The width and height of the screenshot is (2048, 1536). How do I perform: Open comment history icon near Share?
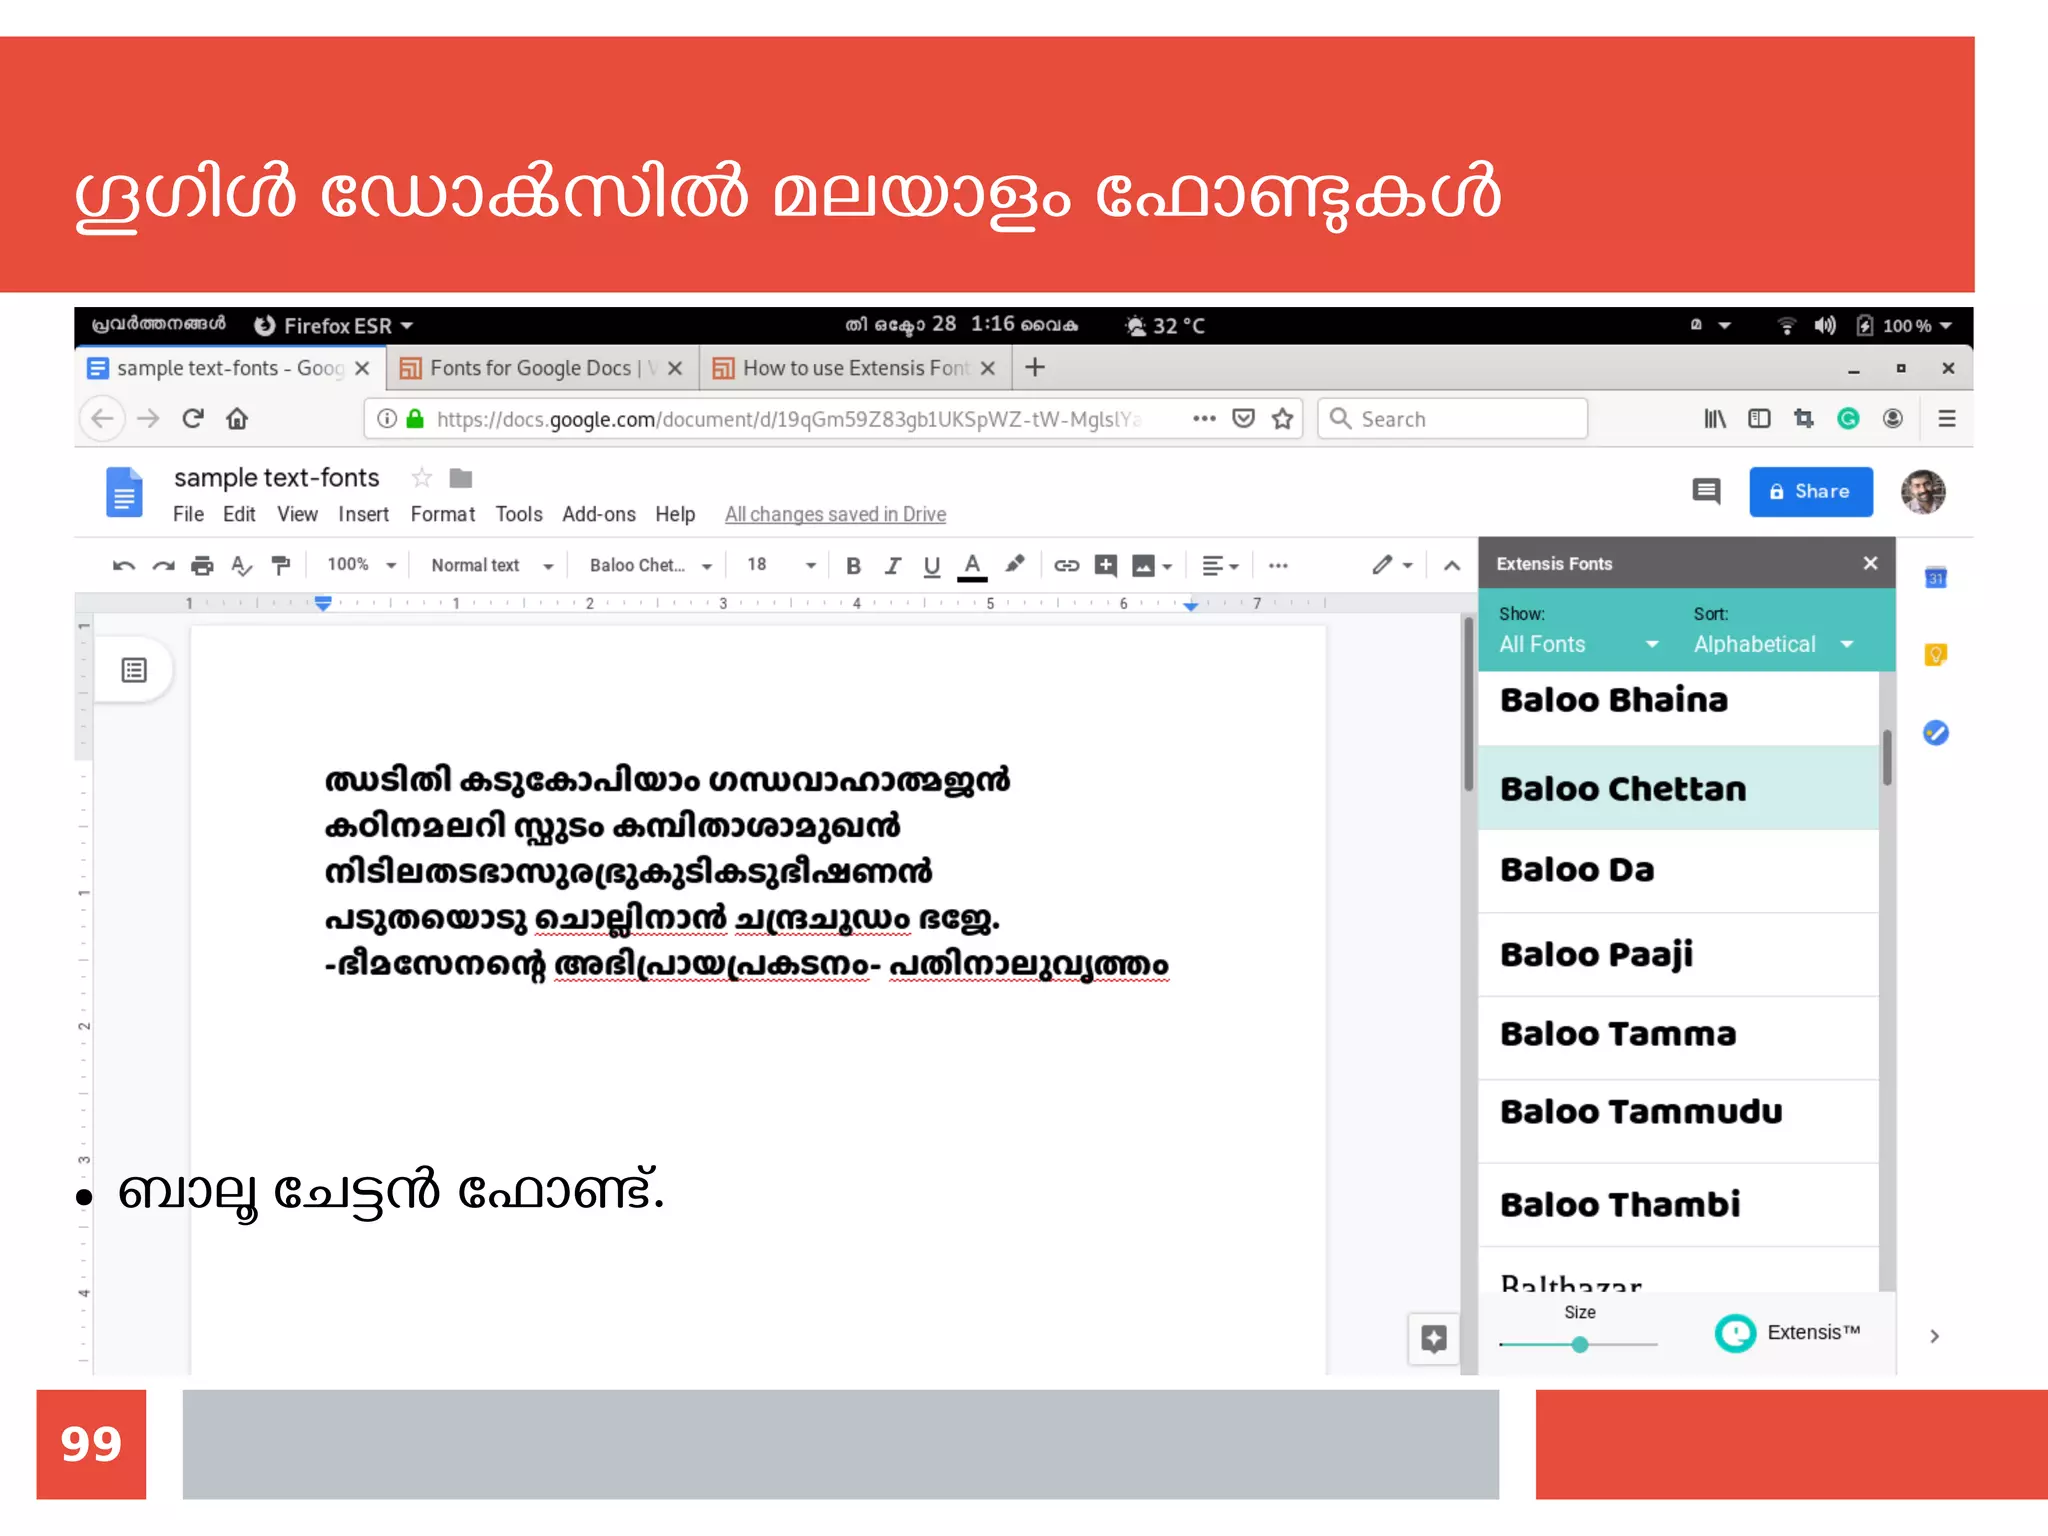pos(1706,492)
